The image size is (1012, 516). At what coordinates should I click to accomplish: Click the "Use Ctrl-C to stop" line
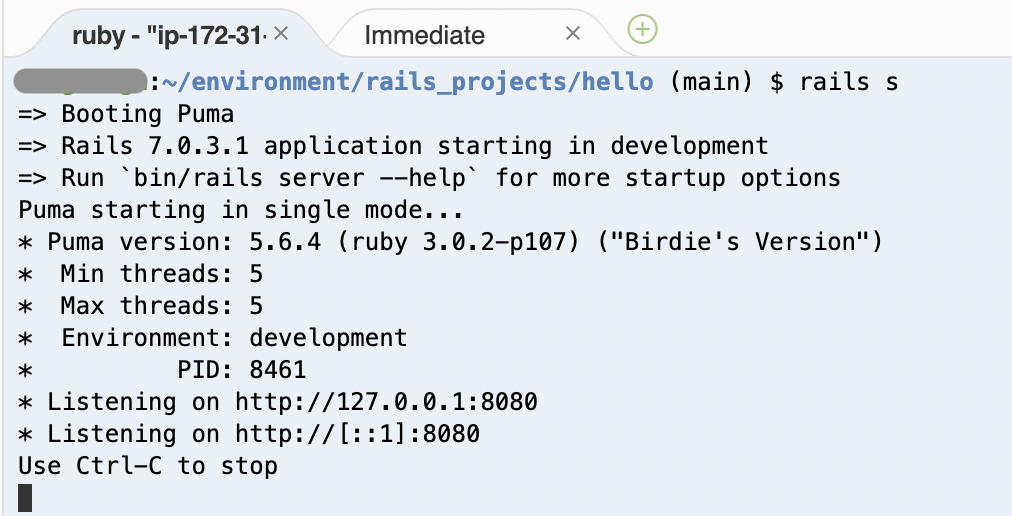[148, 466]
